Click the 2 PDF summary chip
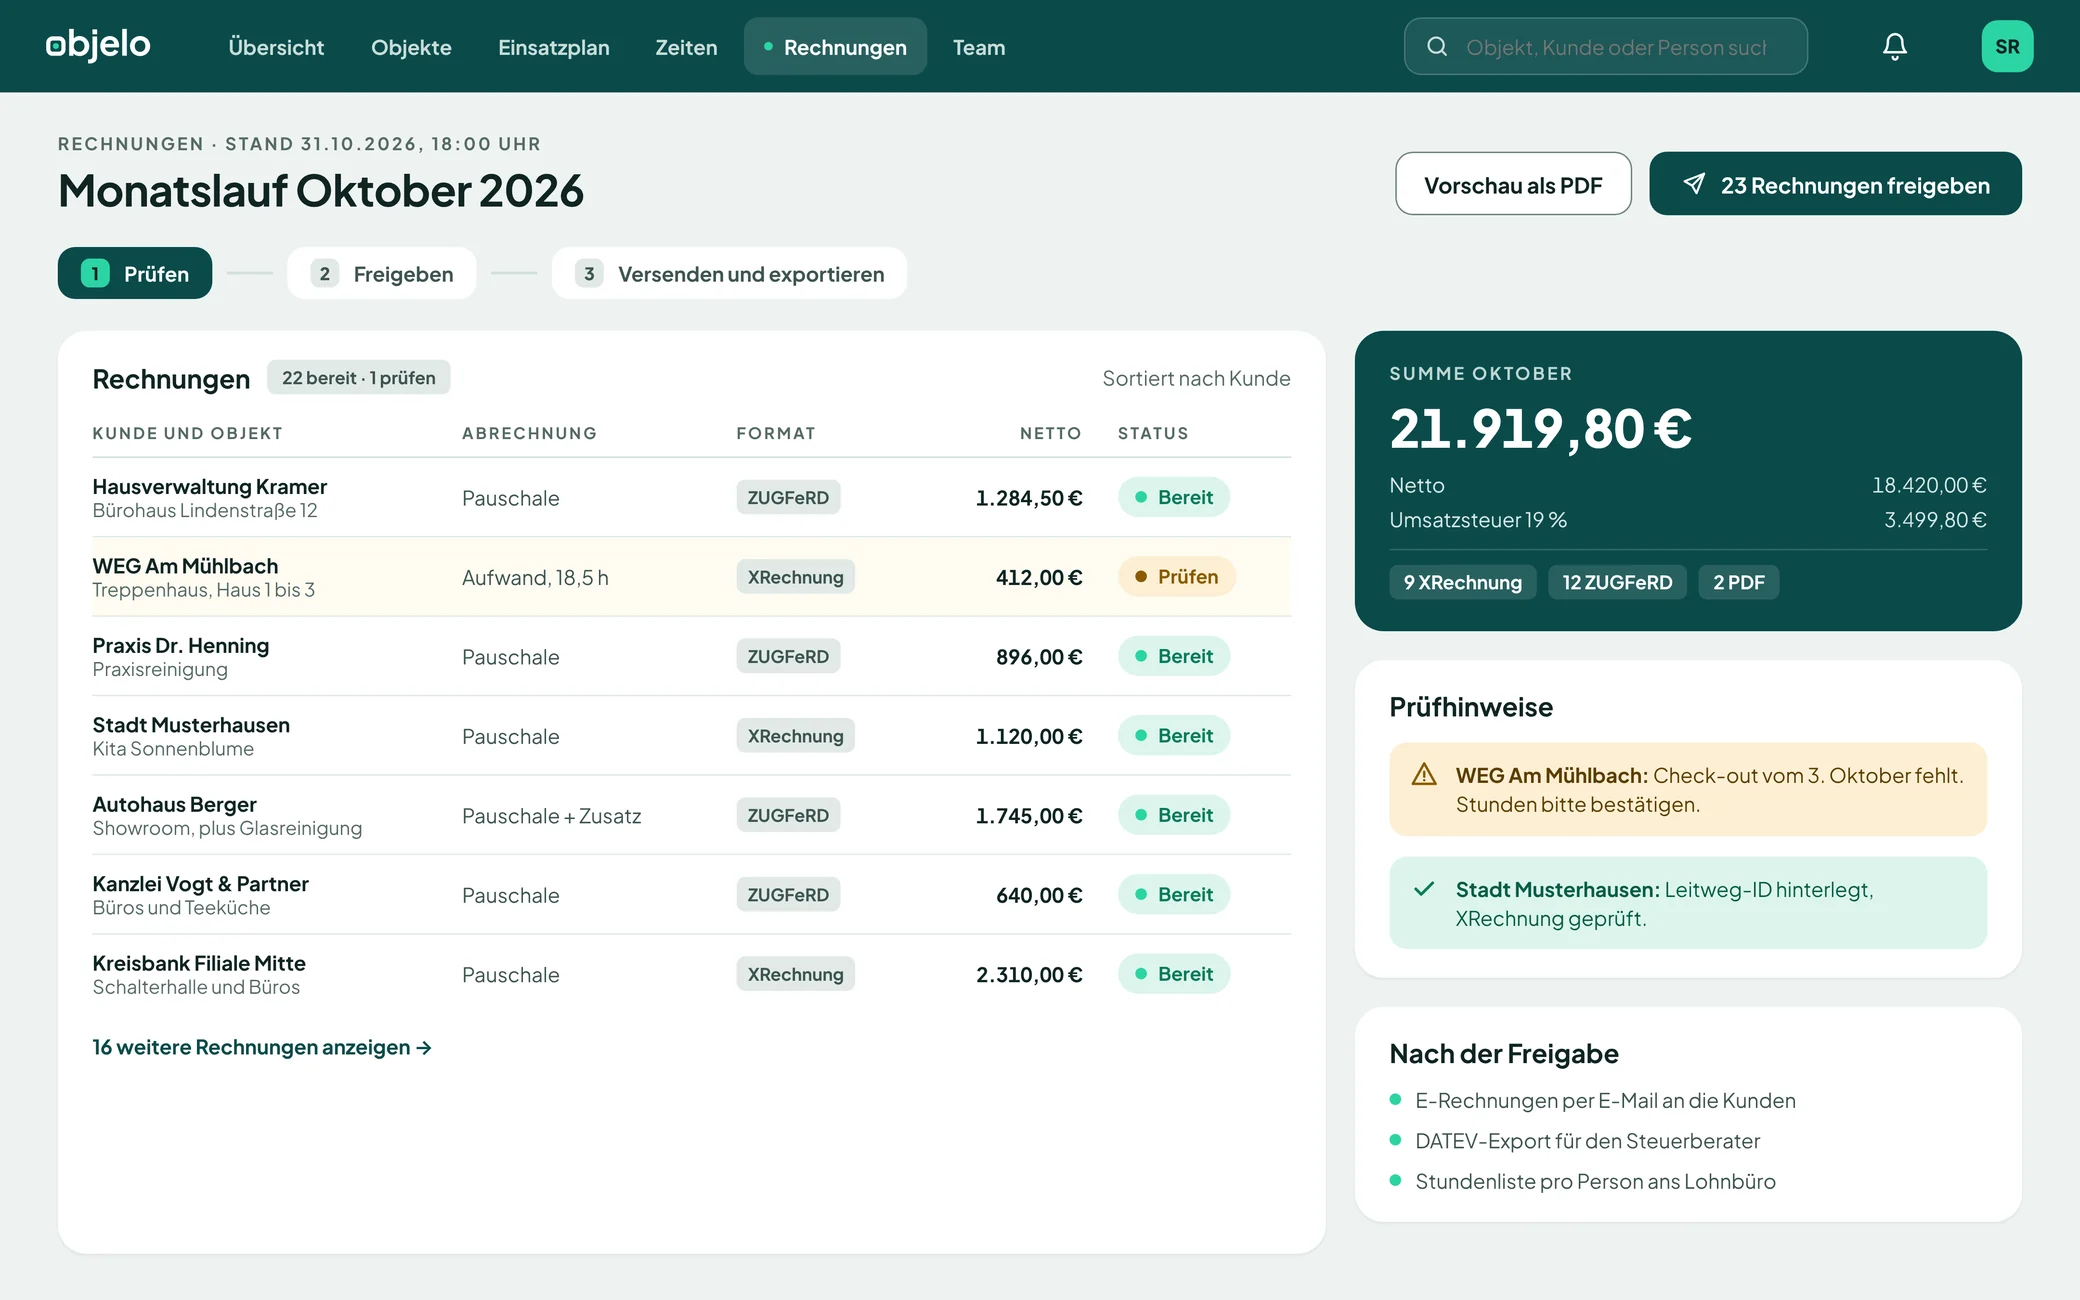Viewport: 2080px width, 1300px height. click(x=1738, y=582)
